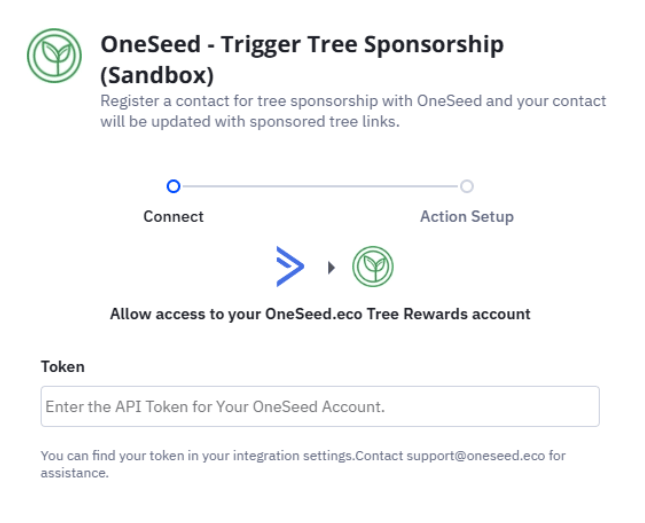Select the blue Connect step circle

[173, 186]
